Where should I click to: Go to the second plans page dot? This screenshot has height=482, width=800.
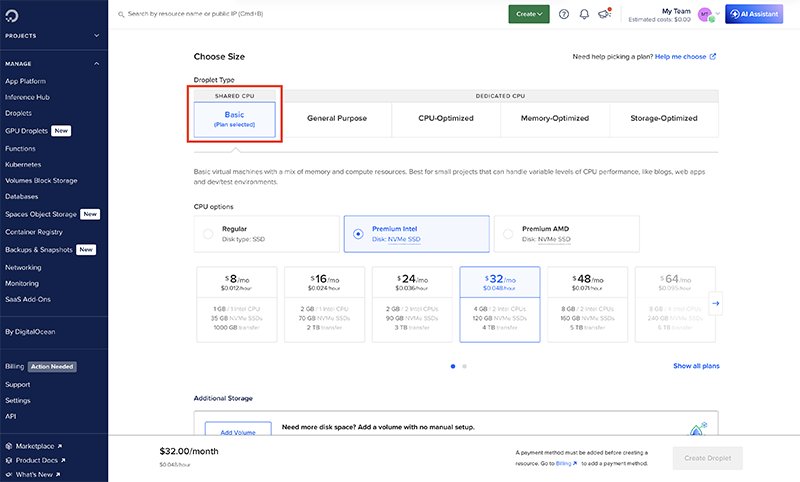coord(464,366)
